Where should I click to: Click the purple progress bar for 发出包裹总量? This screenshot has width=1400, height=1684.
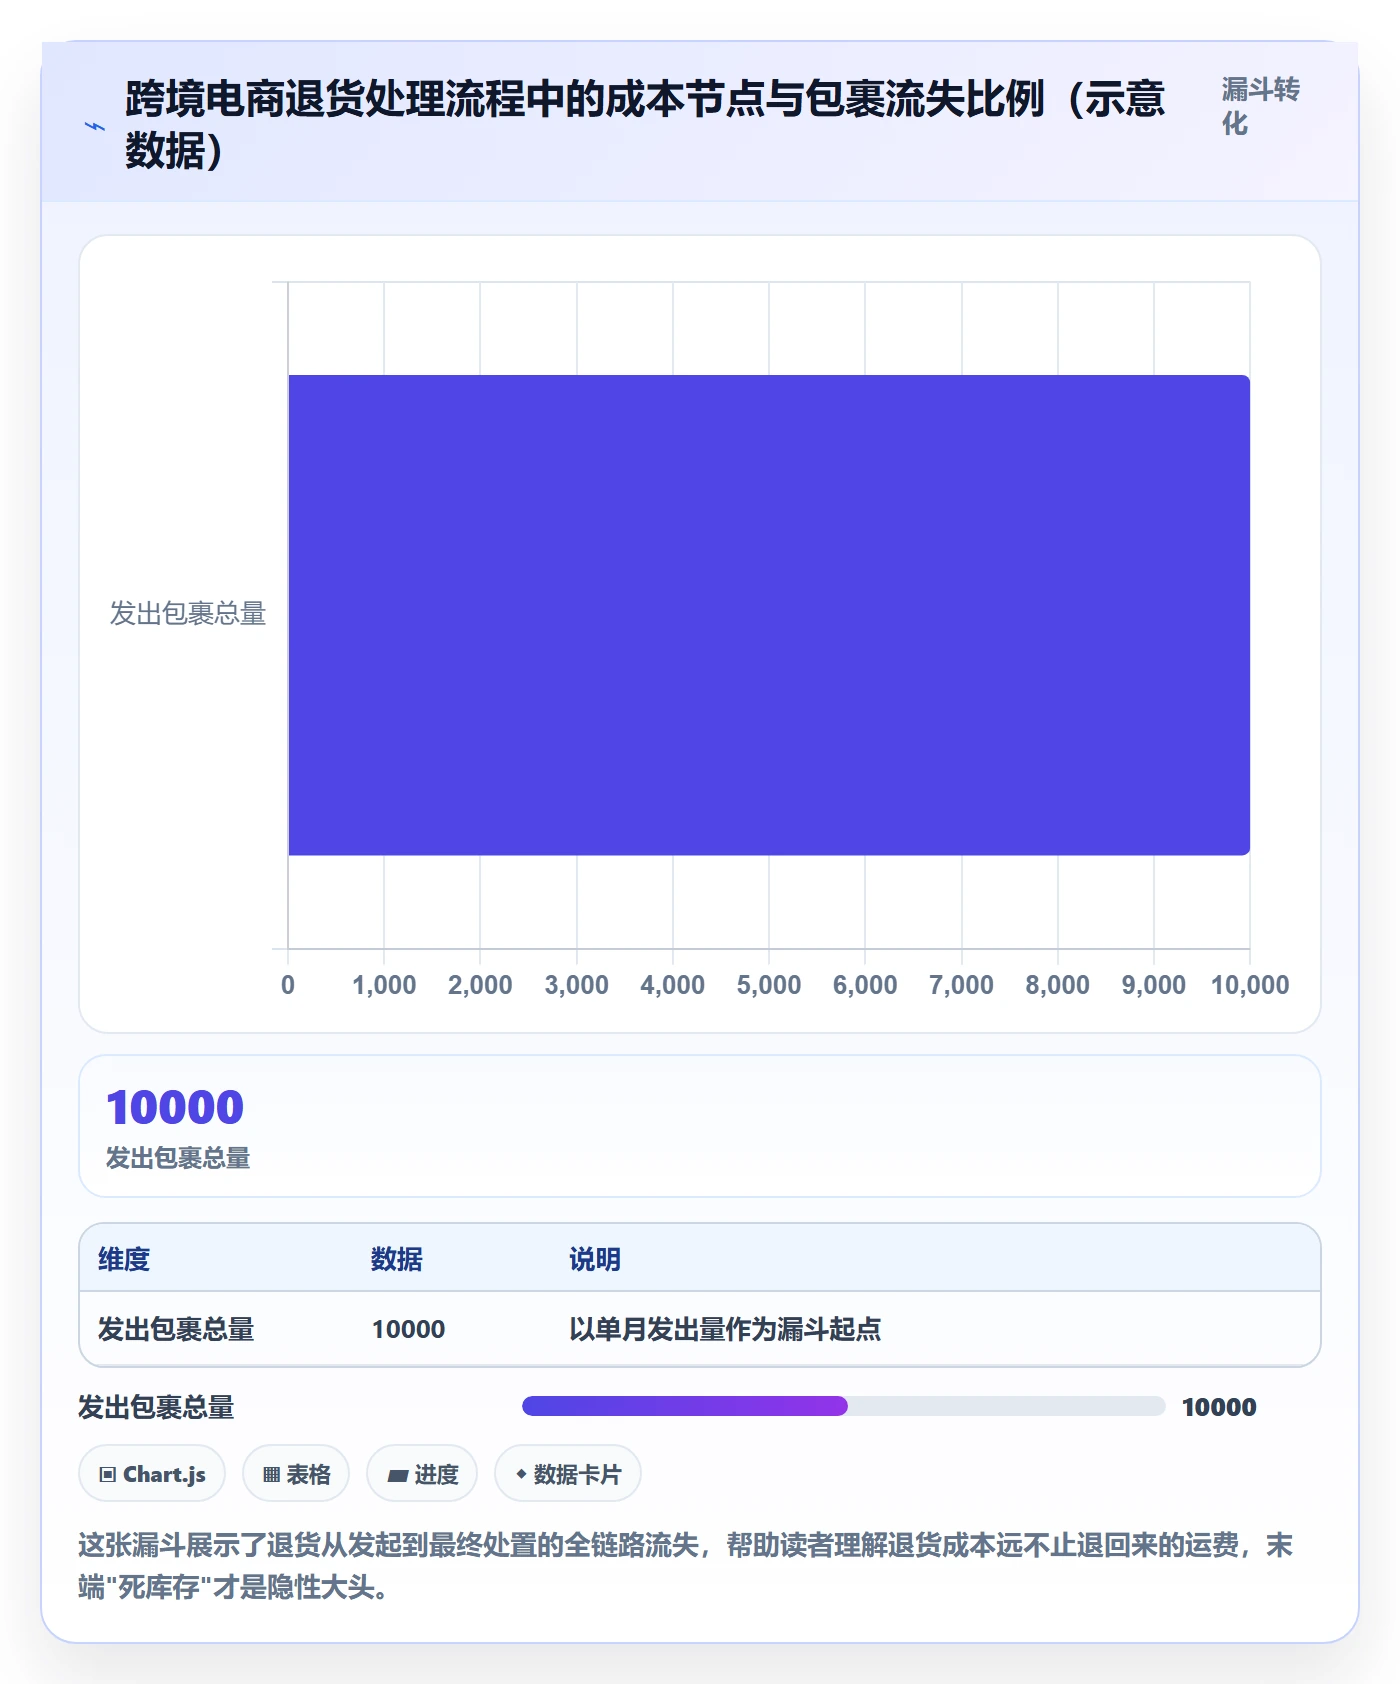point(685,1406)
